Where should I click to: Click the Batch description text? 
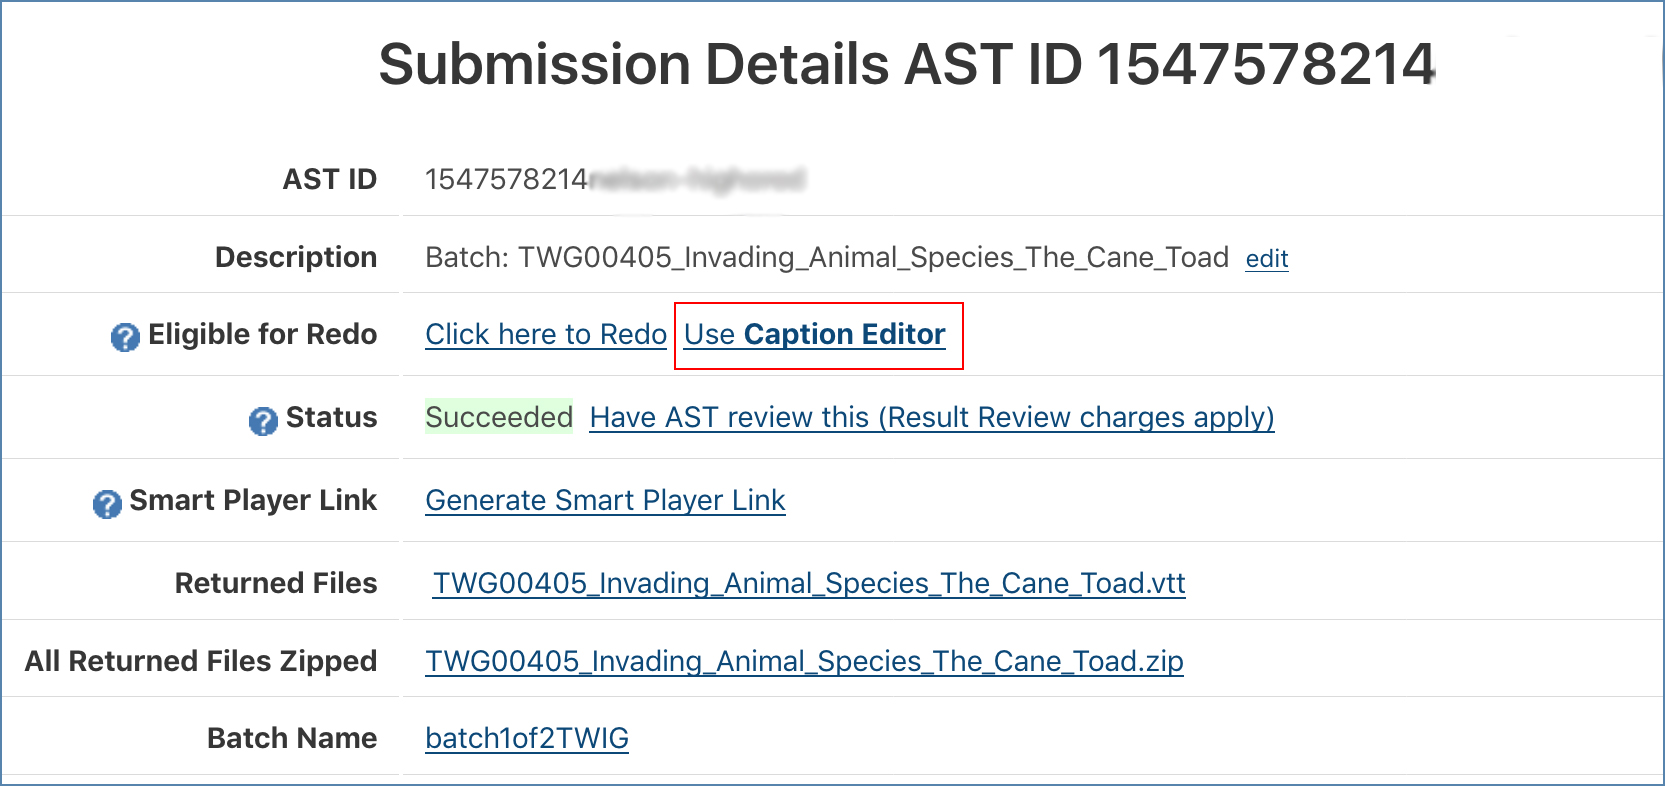coord(826,257)
